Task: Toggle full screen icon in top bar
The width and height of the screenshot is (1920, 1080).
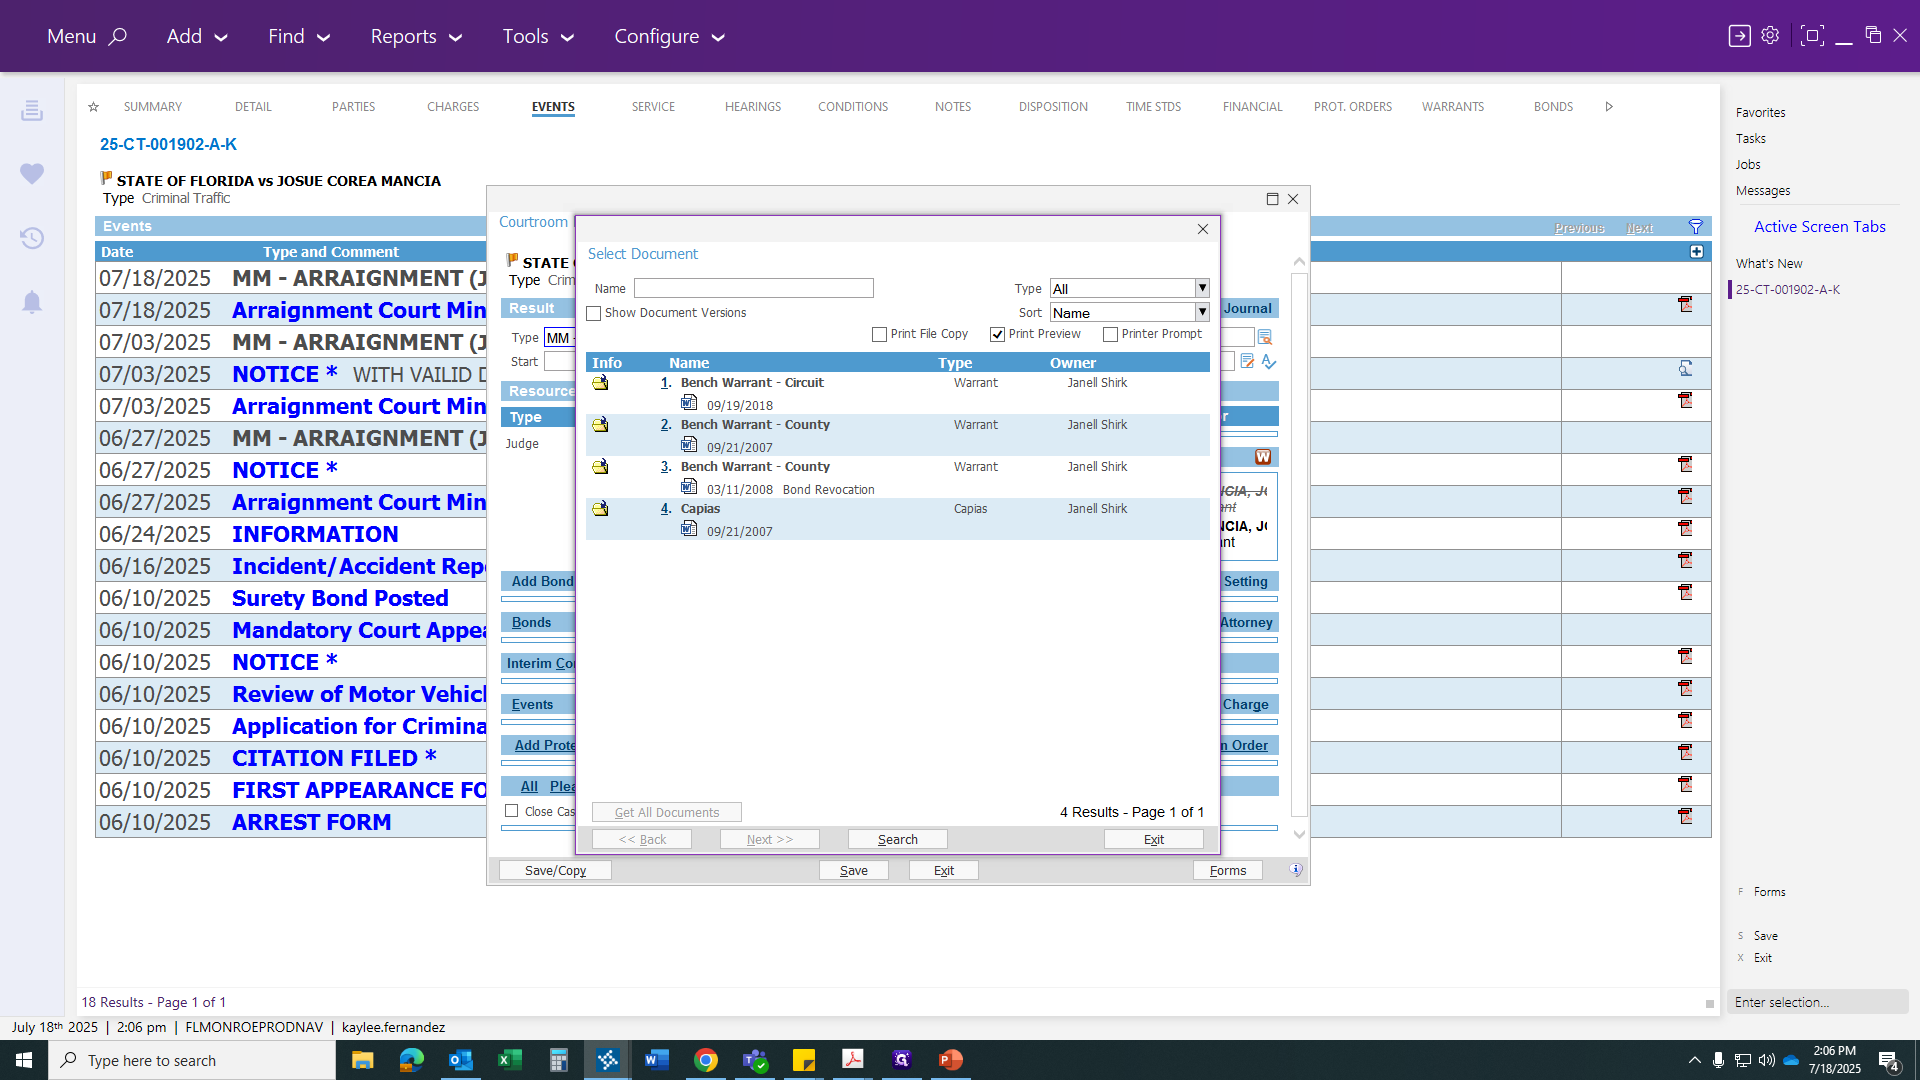Action: click(1811, 36)
